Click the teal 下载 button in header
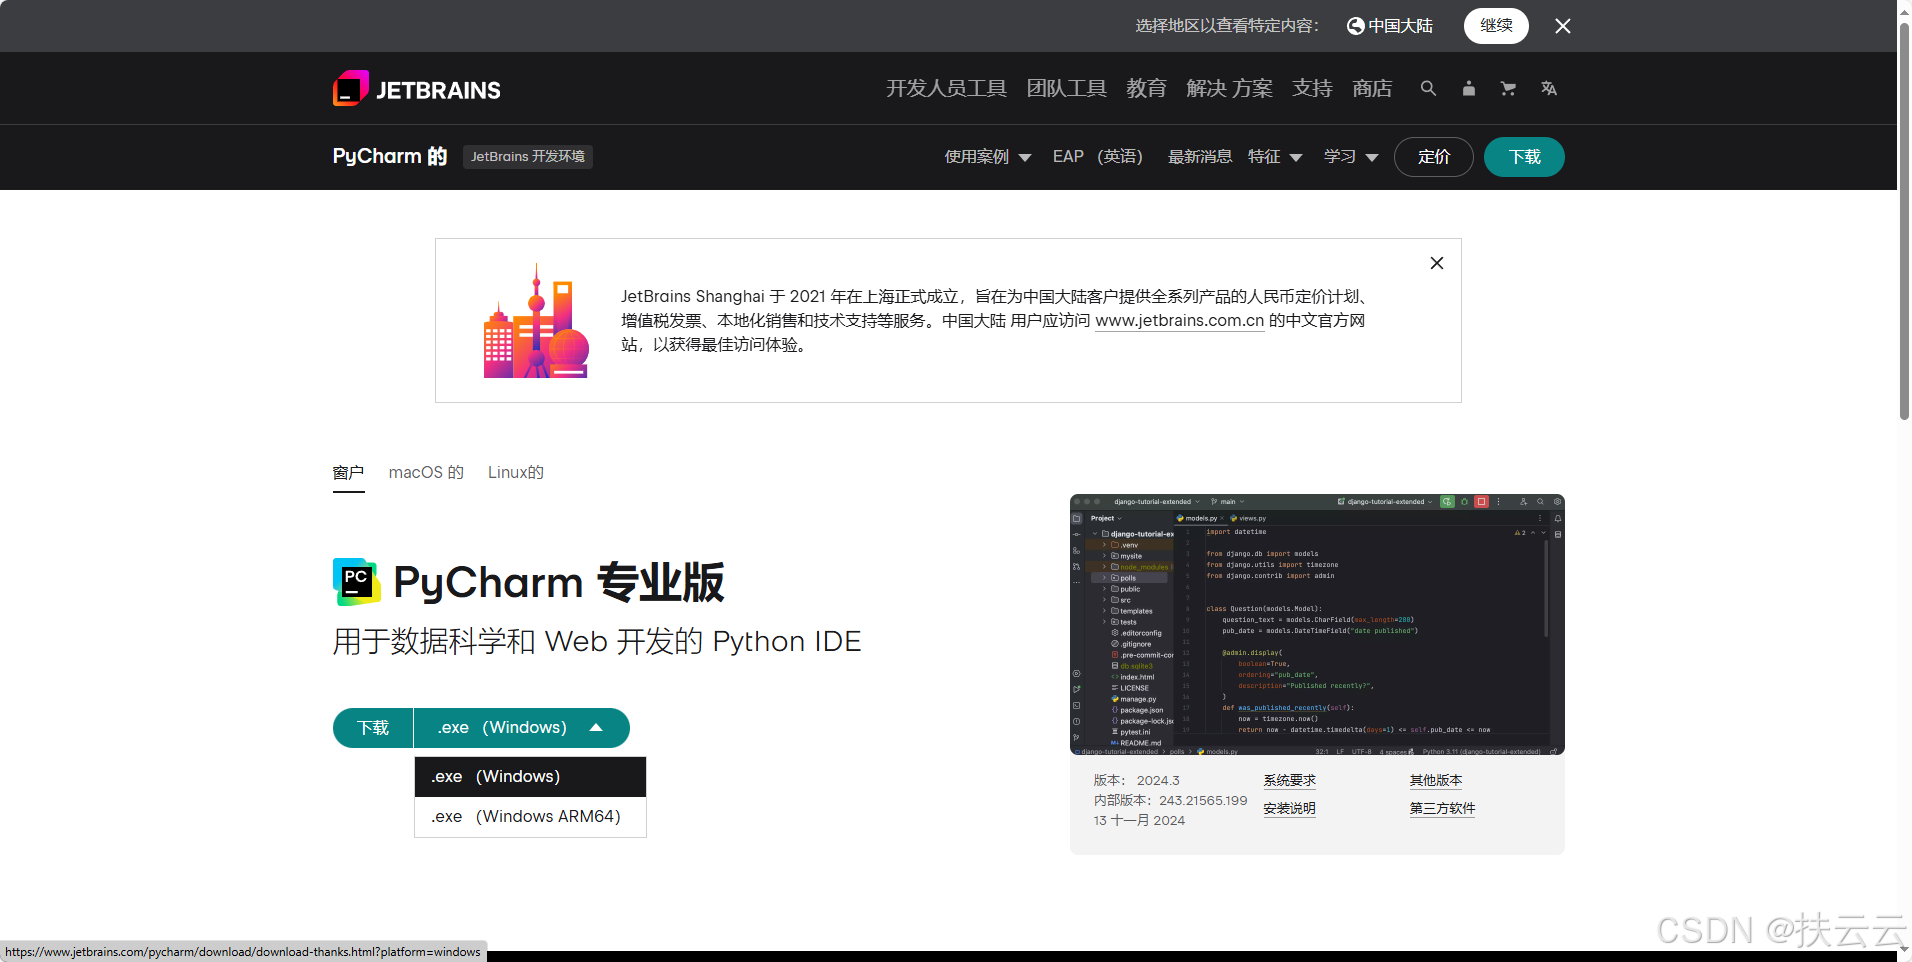The image size is (1912, 962). tap(1524, 157)
